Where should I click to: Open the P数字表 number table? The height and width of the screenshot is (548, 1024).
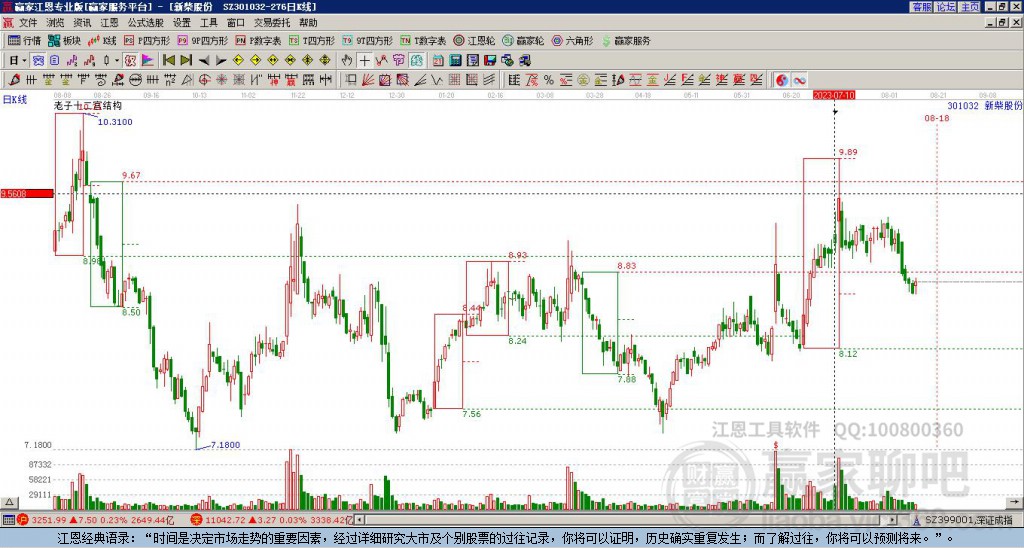(258, 40)
